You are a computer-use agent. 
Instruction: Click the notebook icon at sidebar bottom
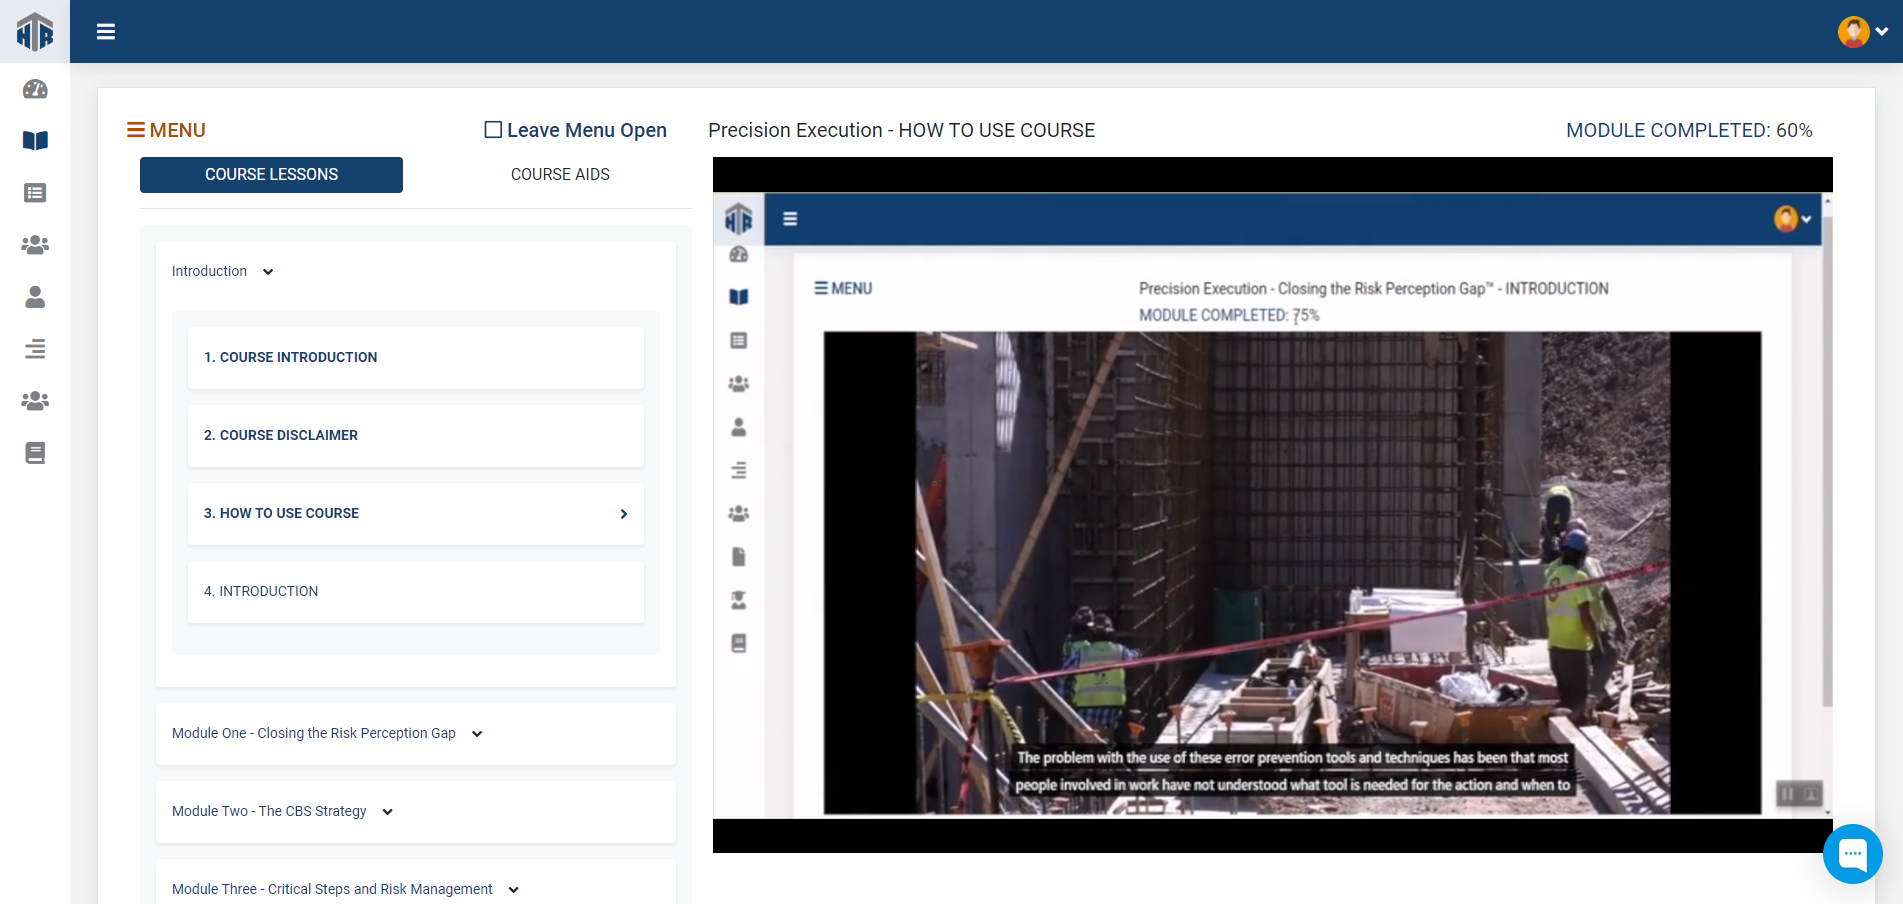[35, 453]
